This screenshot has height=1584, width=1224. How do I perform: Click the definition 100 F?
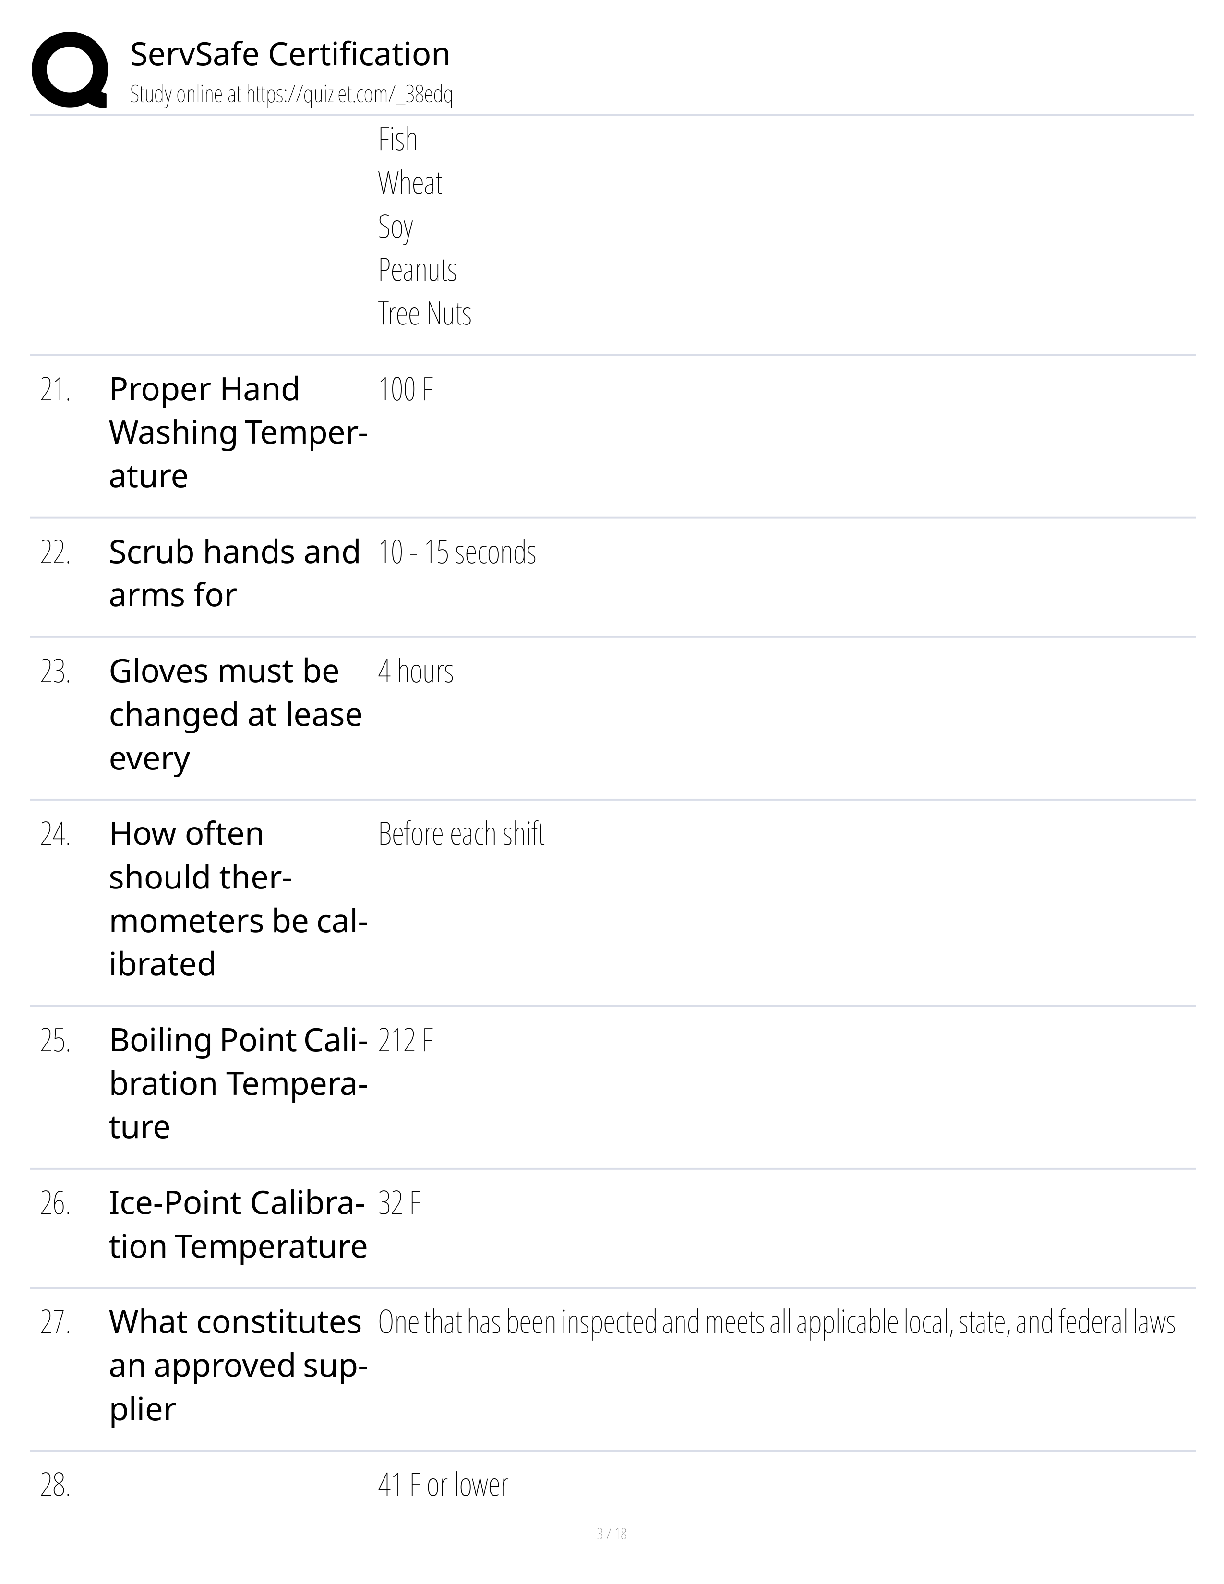(x=405, y=389)
